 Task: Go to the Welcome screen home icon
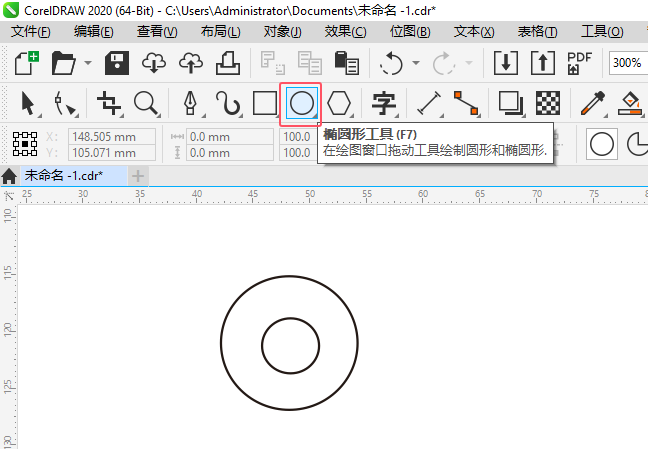(x=9, y=176)
